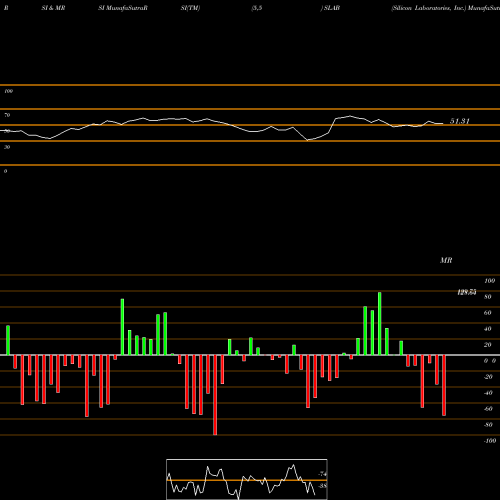Click the RSI axis label 30
Viewport: 500px width, 500px height.
pos(7,147)
